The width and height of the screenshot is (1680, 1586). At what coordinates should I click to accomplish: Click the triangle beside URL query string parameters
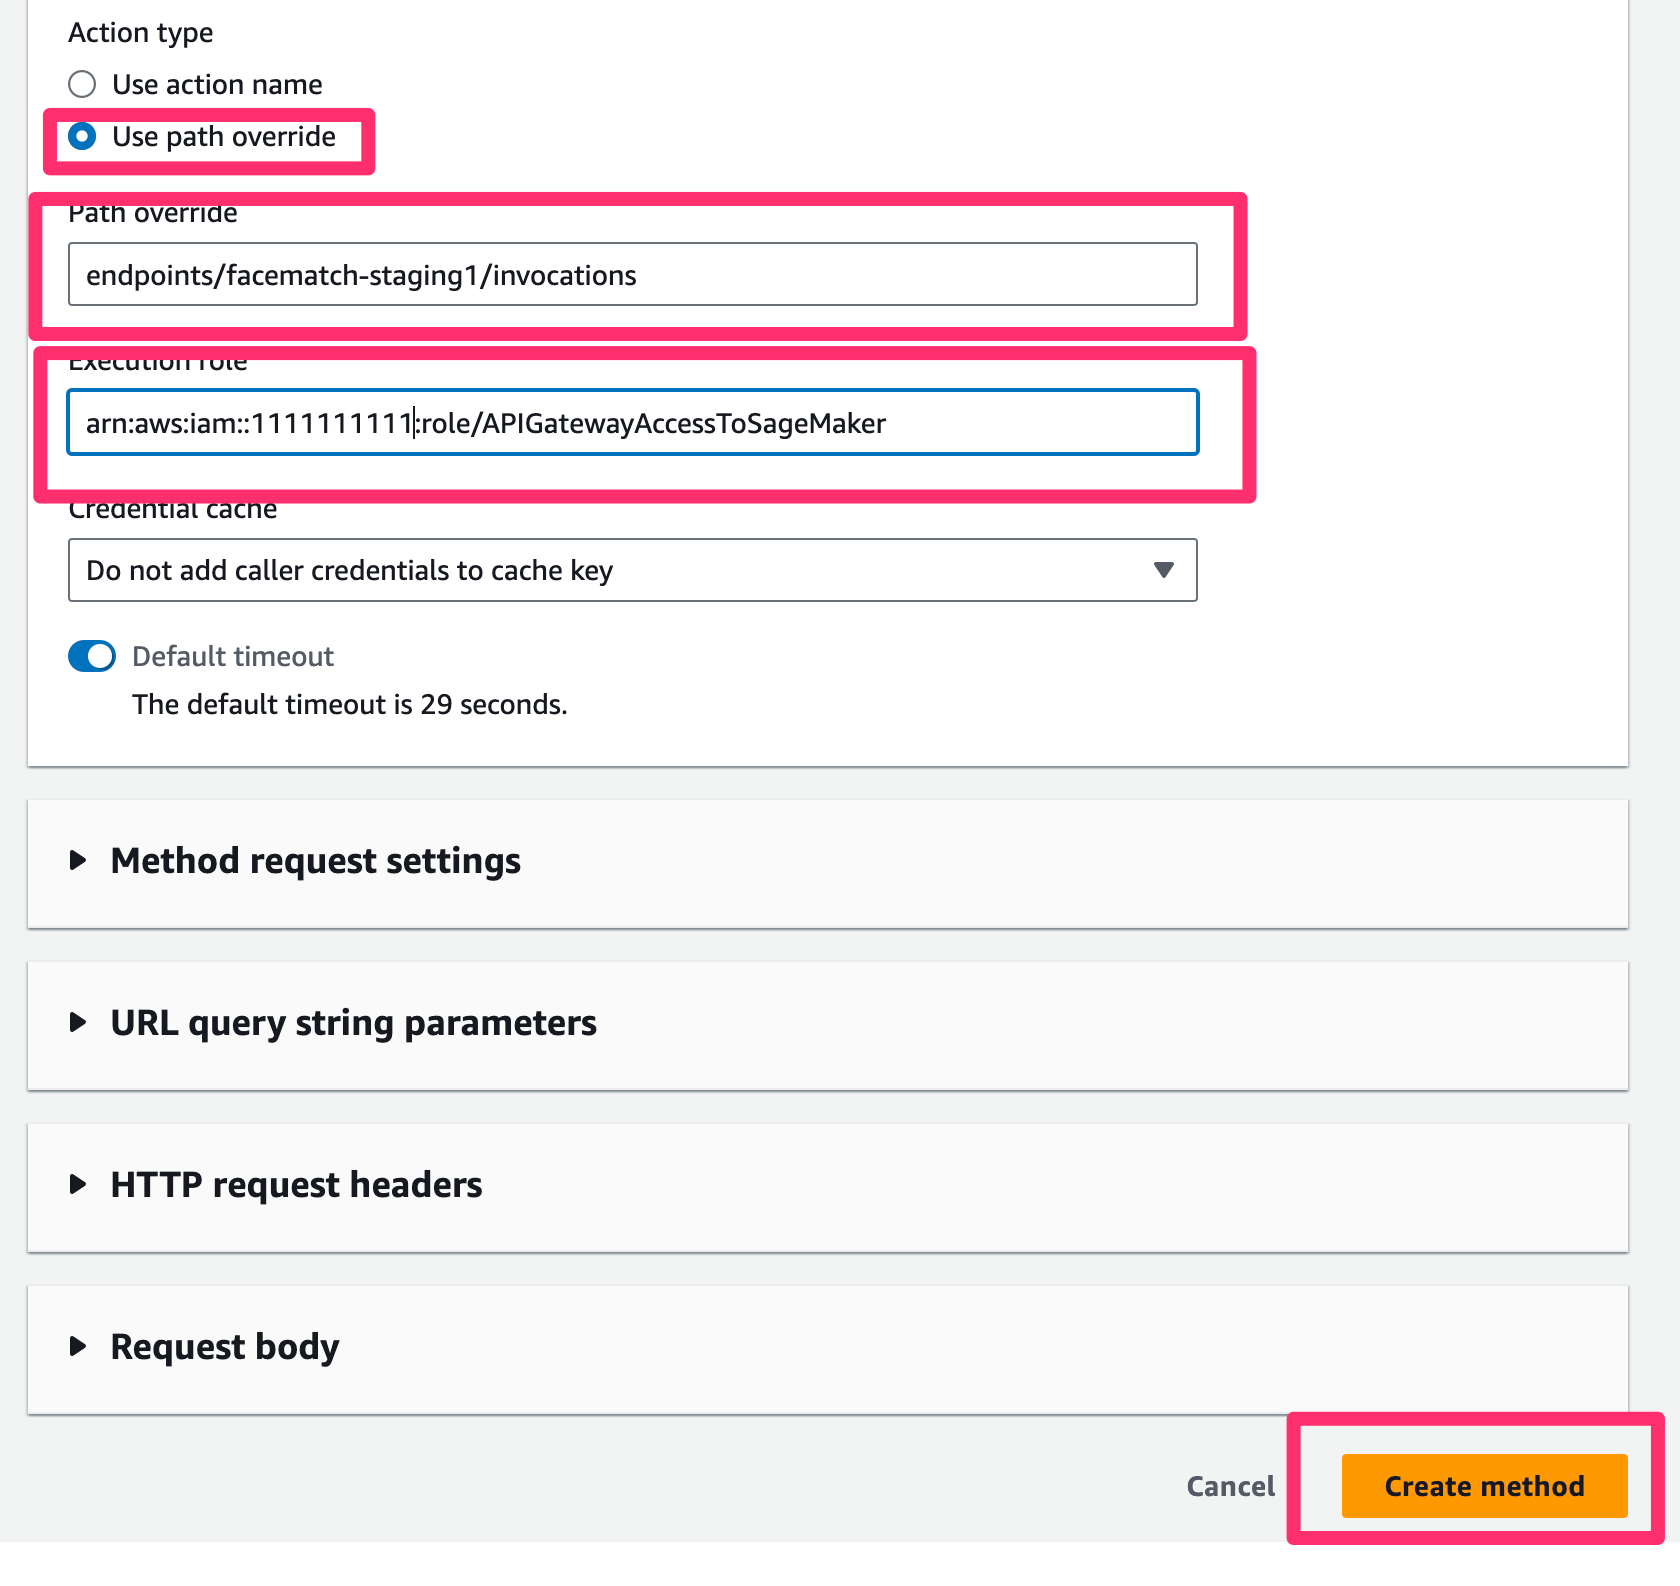tap(78, 1022)
